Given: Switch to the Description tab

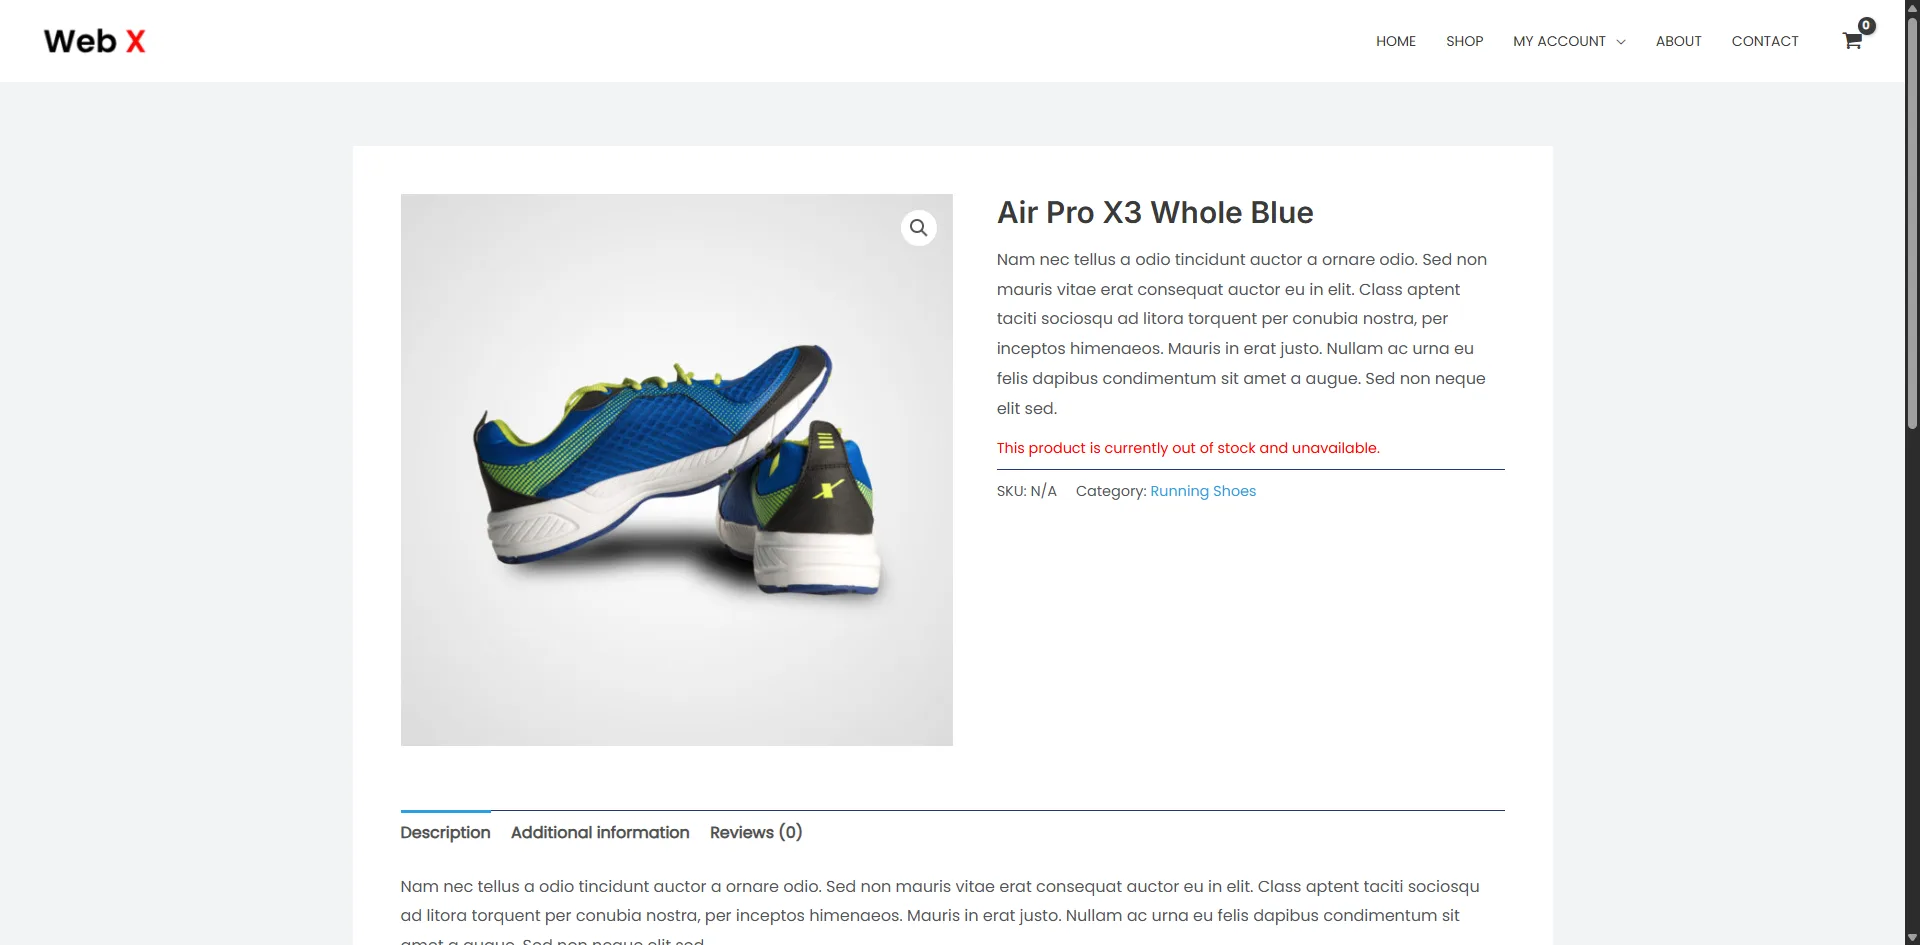Looking at the screenshot, I should pos(445,832).
